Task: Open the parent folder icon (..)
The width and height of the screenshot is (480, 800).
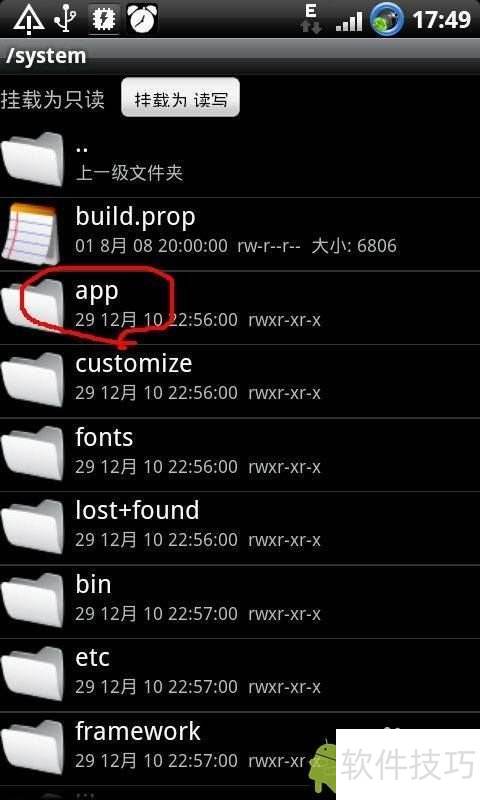Action: (x=33, y=159)
